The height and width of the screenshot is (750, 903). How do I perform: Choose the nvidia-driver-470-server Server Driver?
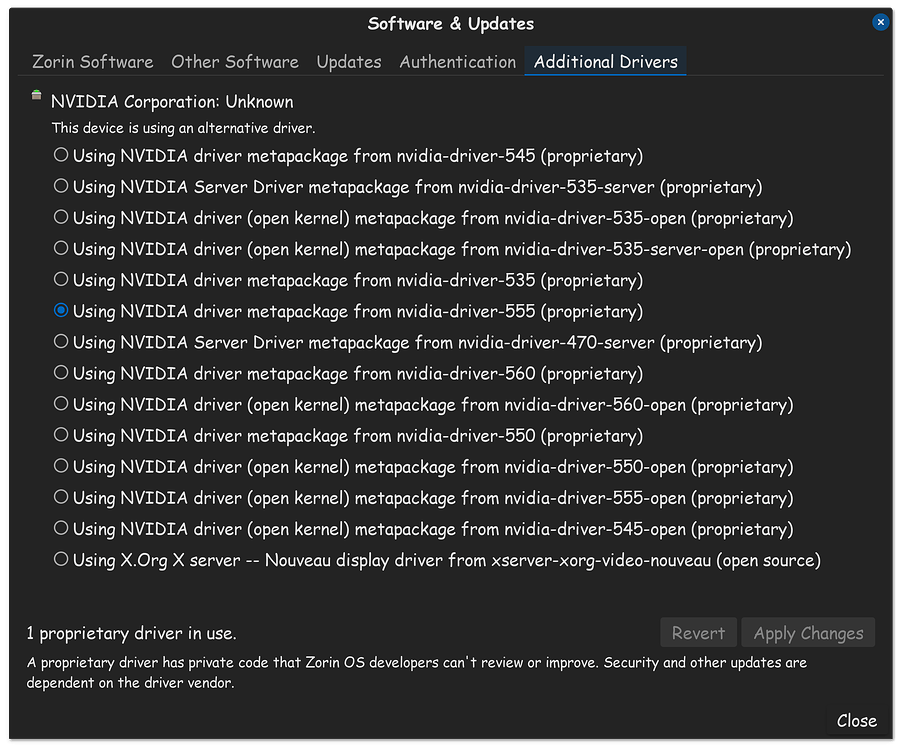point(61,342)
